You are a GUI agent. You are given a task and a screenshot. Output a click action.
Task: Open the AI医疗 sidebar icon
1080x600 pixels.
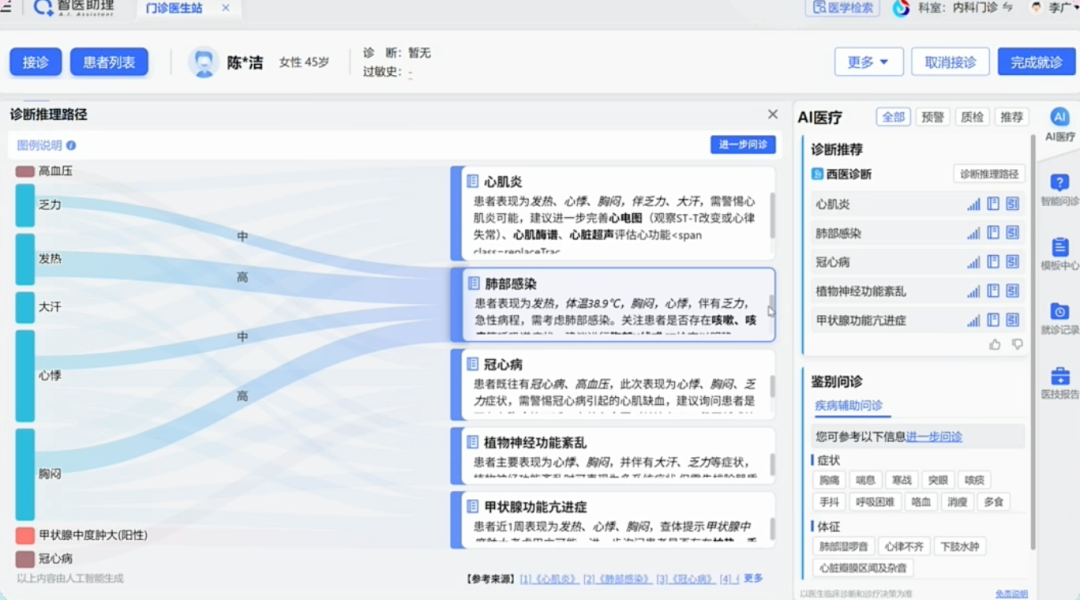click(x=1059, y=118)
